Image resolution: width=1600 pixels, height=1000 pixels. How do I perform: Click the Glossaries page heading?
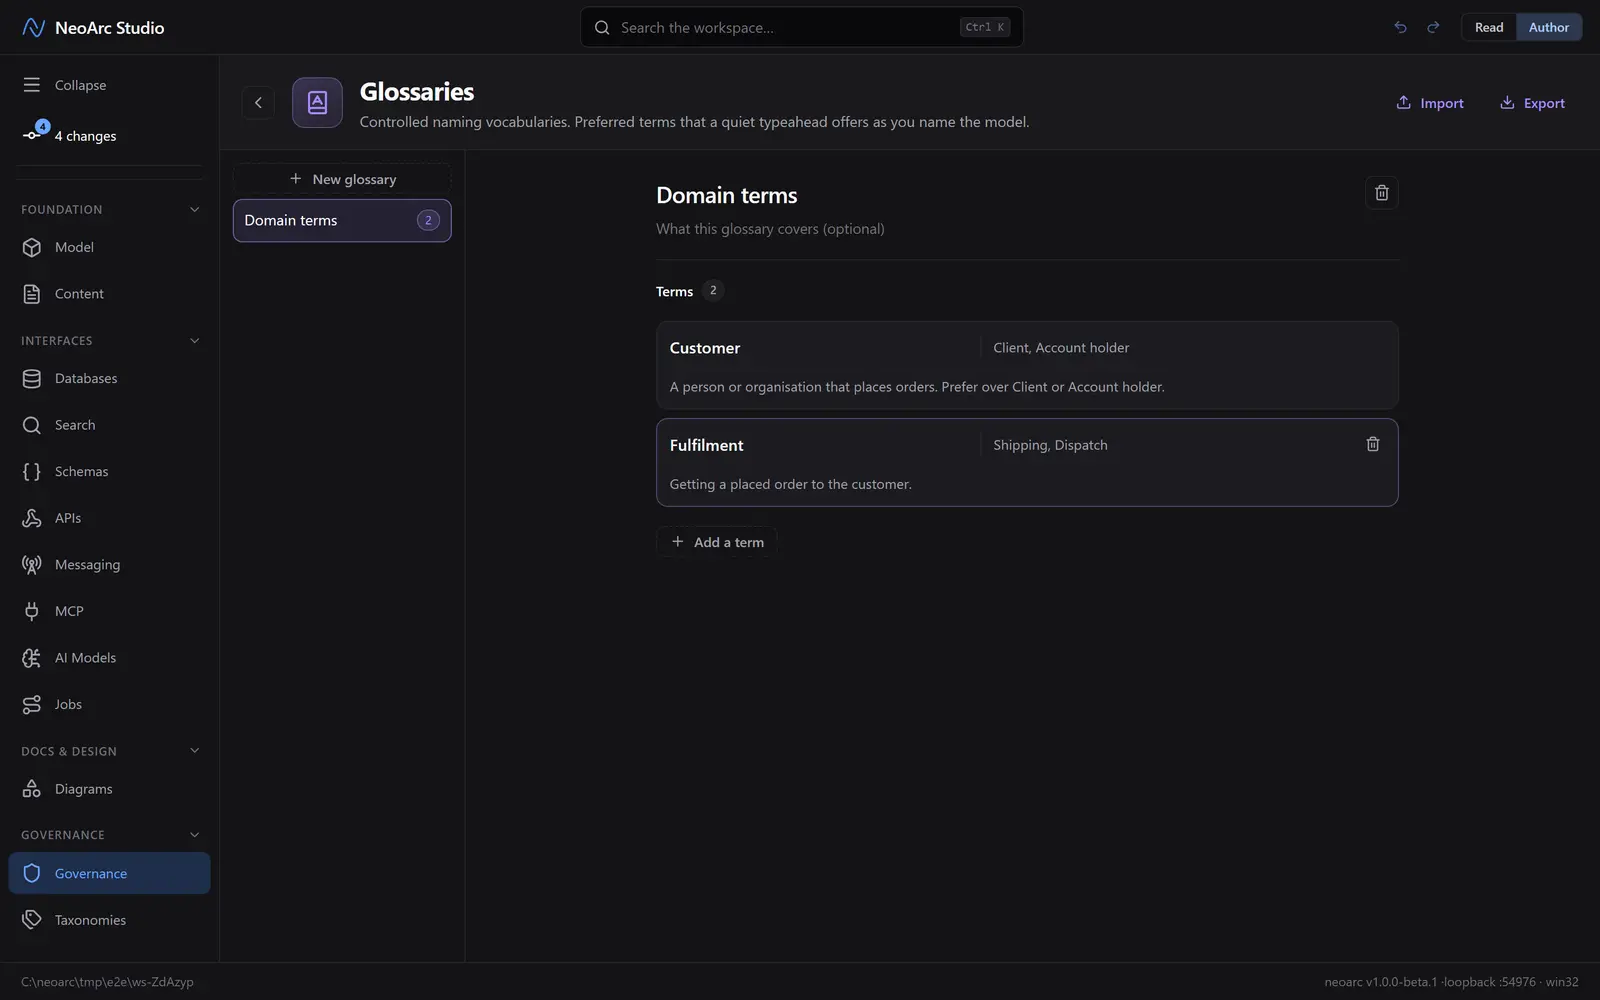point(417,91)
